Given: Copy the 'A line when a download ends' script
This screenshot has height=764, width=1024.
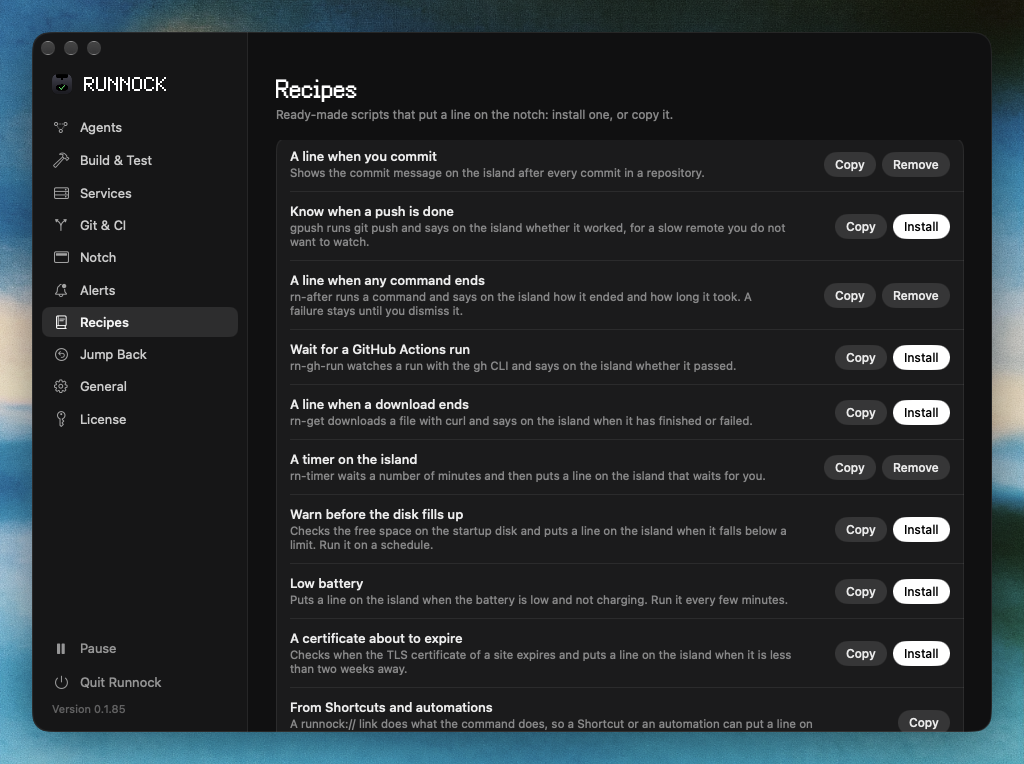Looking at the screenshot, I should tap(860, 413).
